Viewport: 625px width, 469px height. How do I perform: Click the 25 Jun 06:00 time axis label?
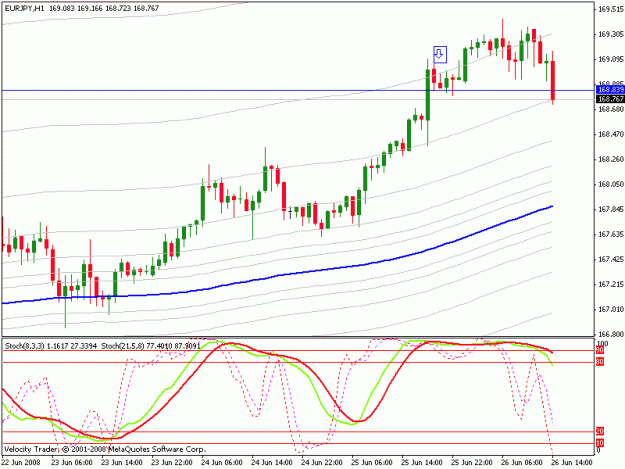[x=371, y=462]
